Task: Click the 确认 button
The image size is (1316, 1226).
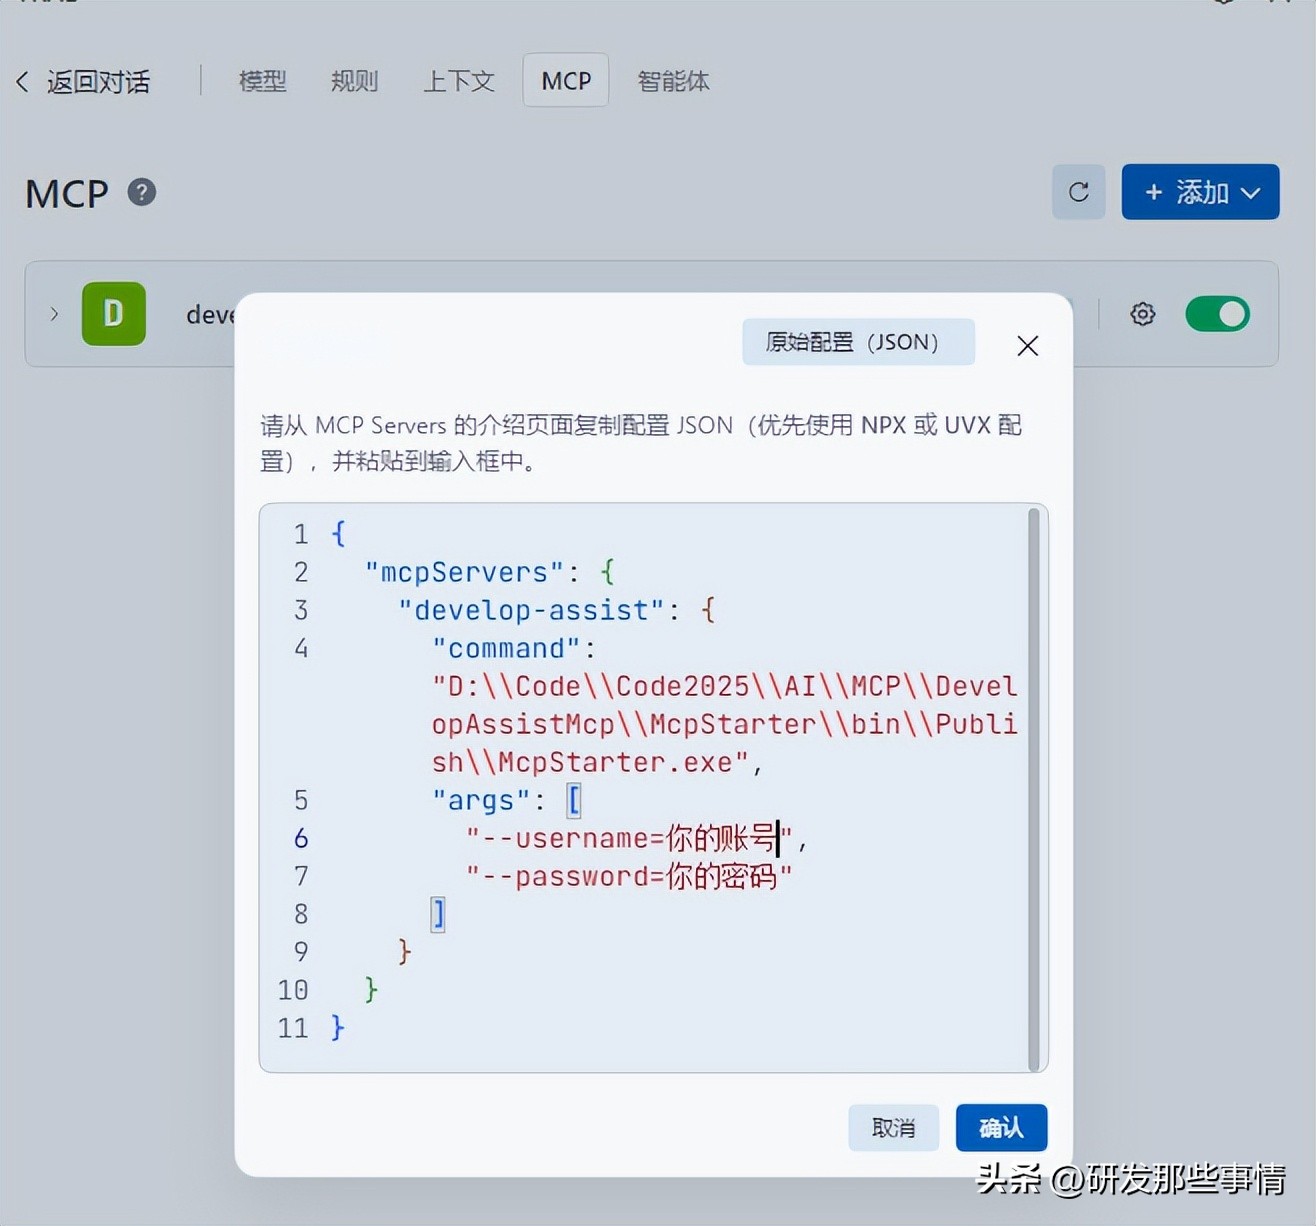Action: pyautogui.click(x=1001, y=1128)
